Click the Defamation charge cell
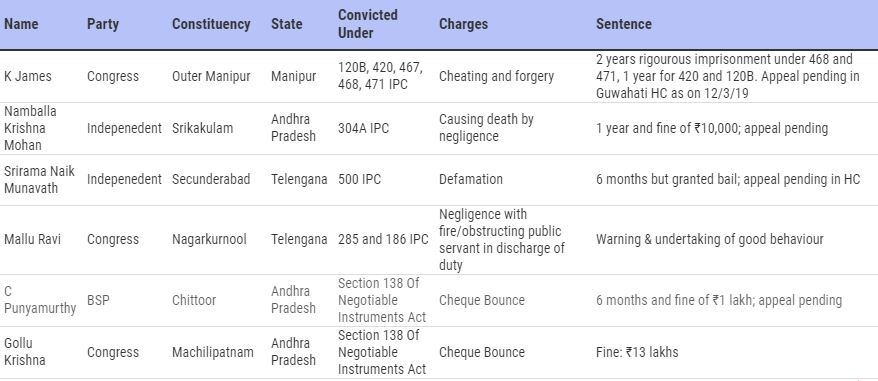This screenshot has height=381, width=878. click(x=471, y=179)
